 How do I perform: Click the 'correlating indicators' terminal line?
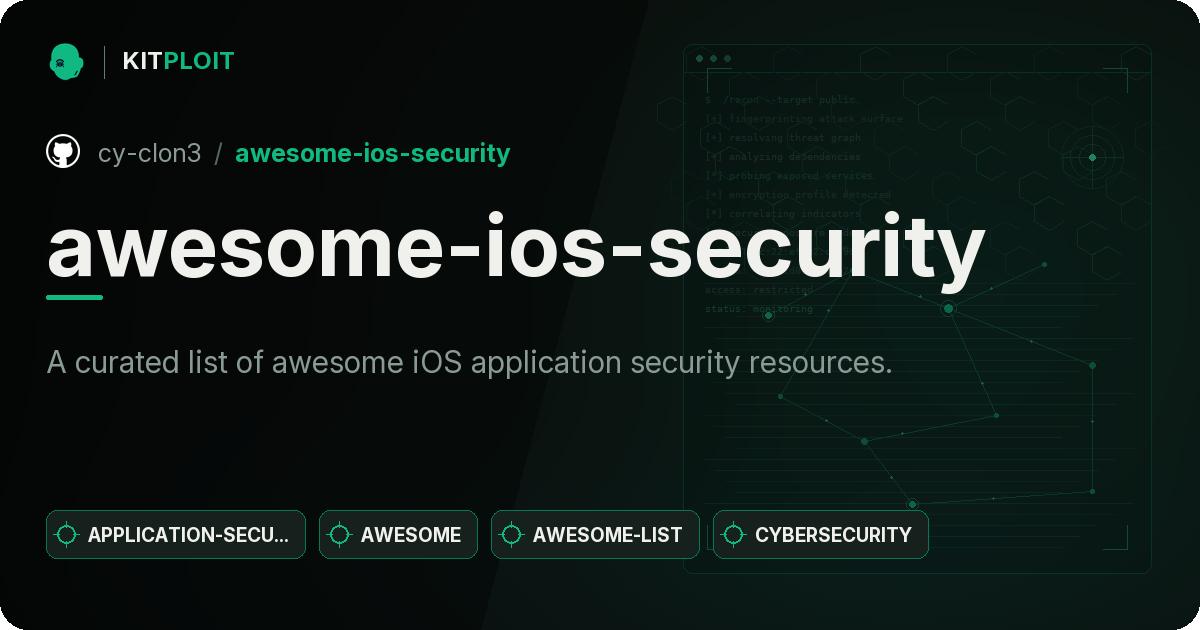tap(783, 214)
